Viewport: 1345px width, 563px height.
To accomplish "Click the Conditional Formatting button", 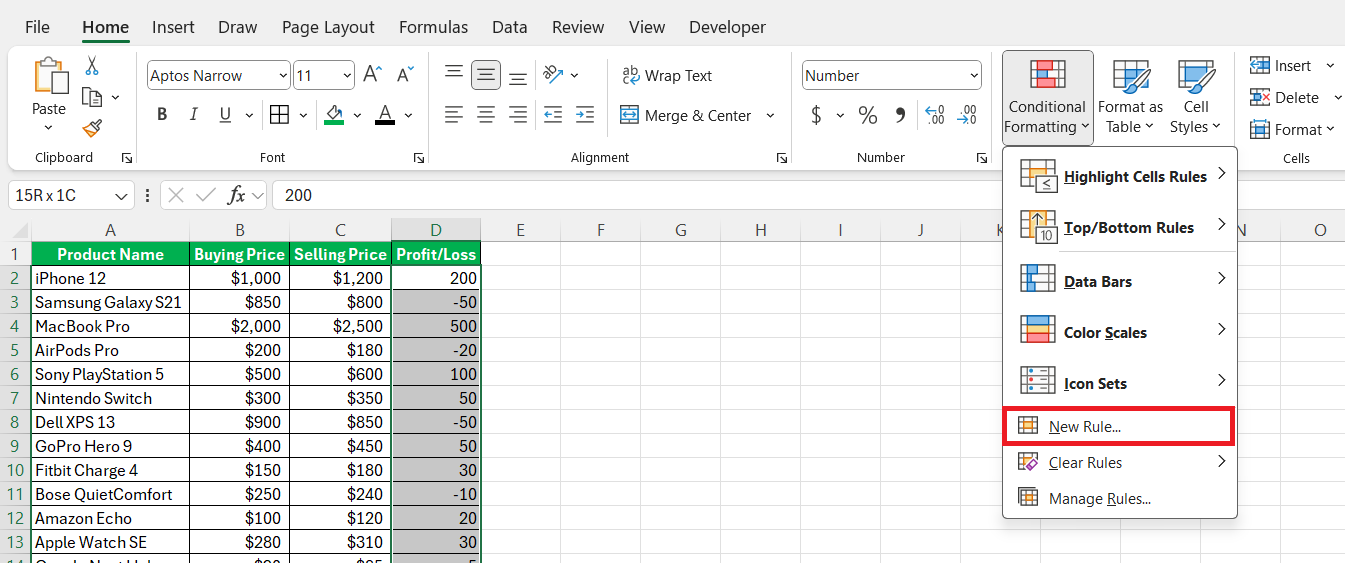I will click(x=1048, y=97).
